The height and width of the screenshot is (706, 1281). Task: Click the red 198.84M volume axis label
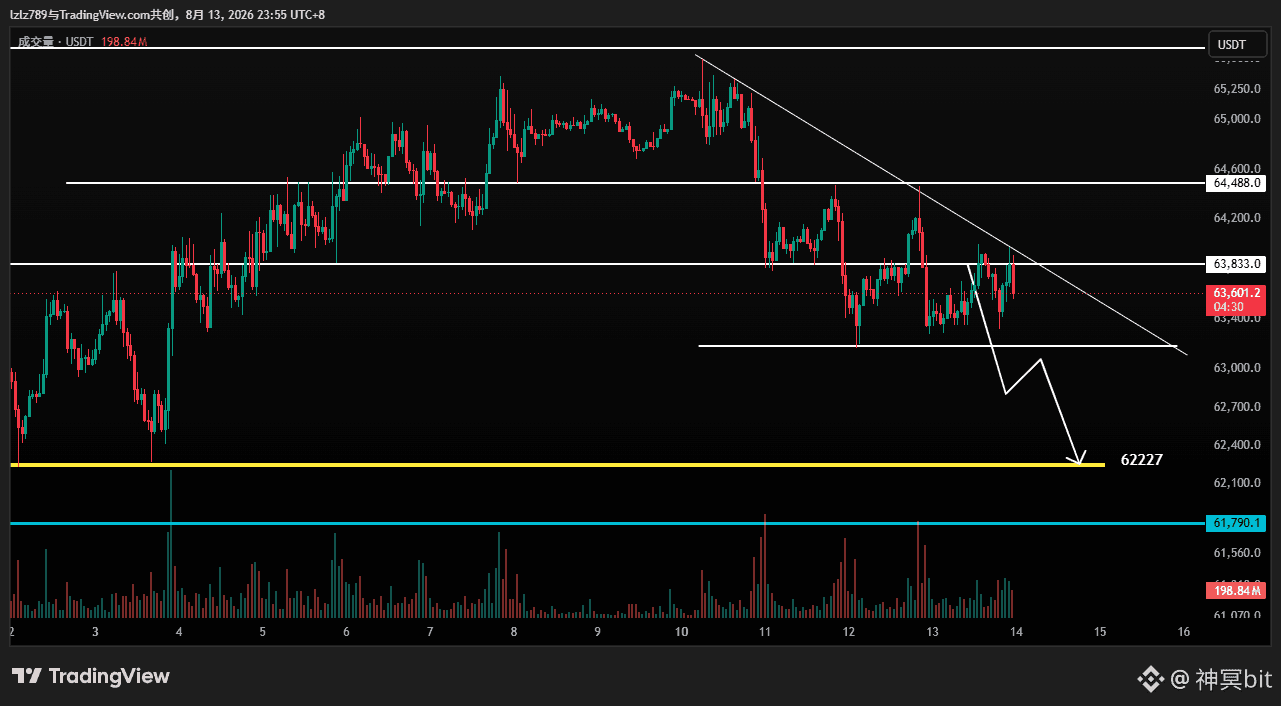pos(1238,593)
